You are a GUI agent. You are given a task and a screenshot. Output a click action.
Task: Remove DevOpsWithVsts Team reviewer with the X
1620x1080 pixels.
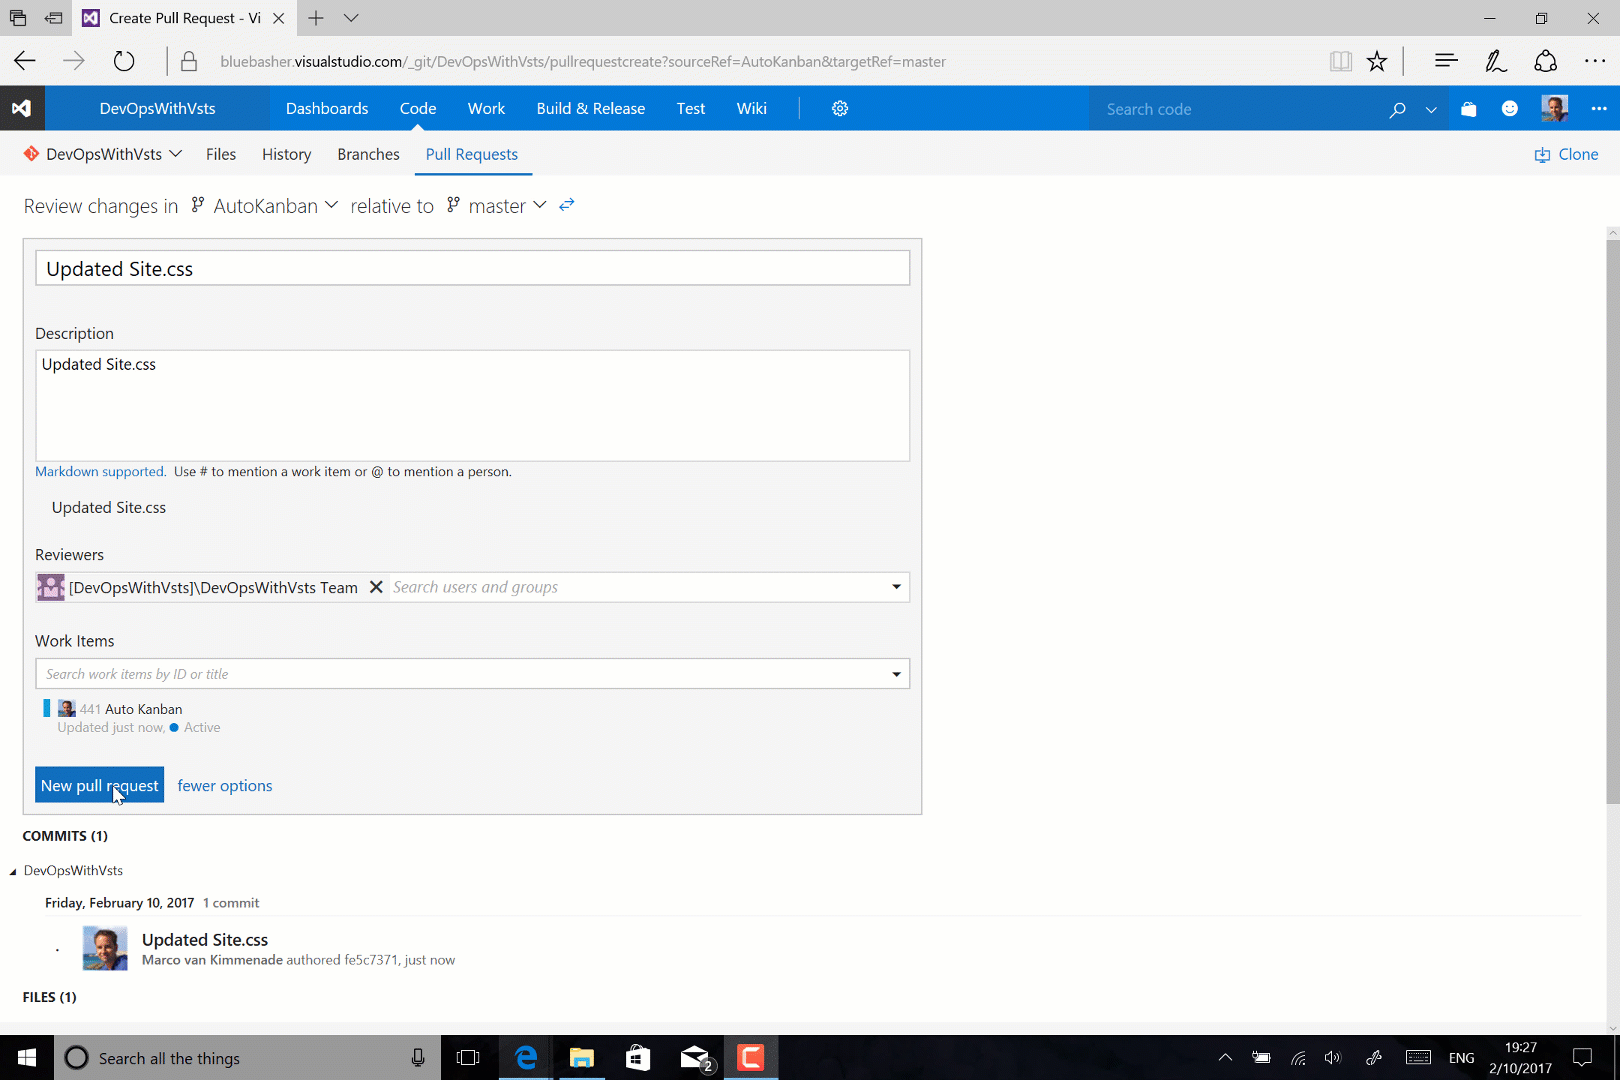point(376,587)
